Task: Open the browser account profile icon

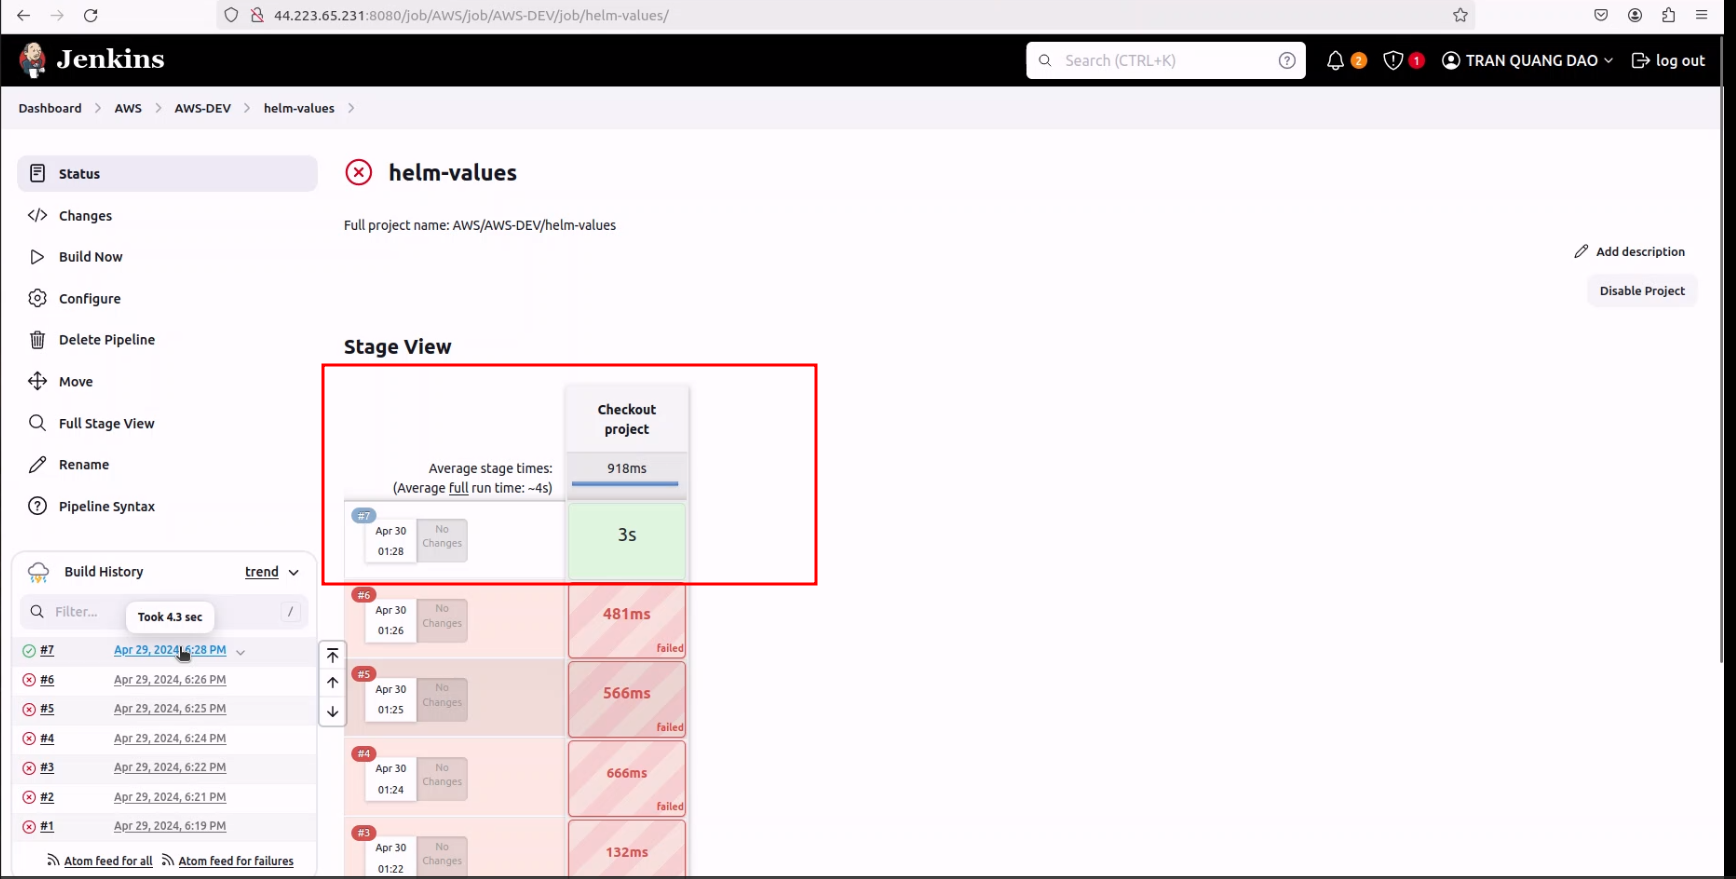Action: click(1635, 15)
